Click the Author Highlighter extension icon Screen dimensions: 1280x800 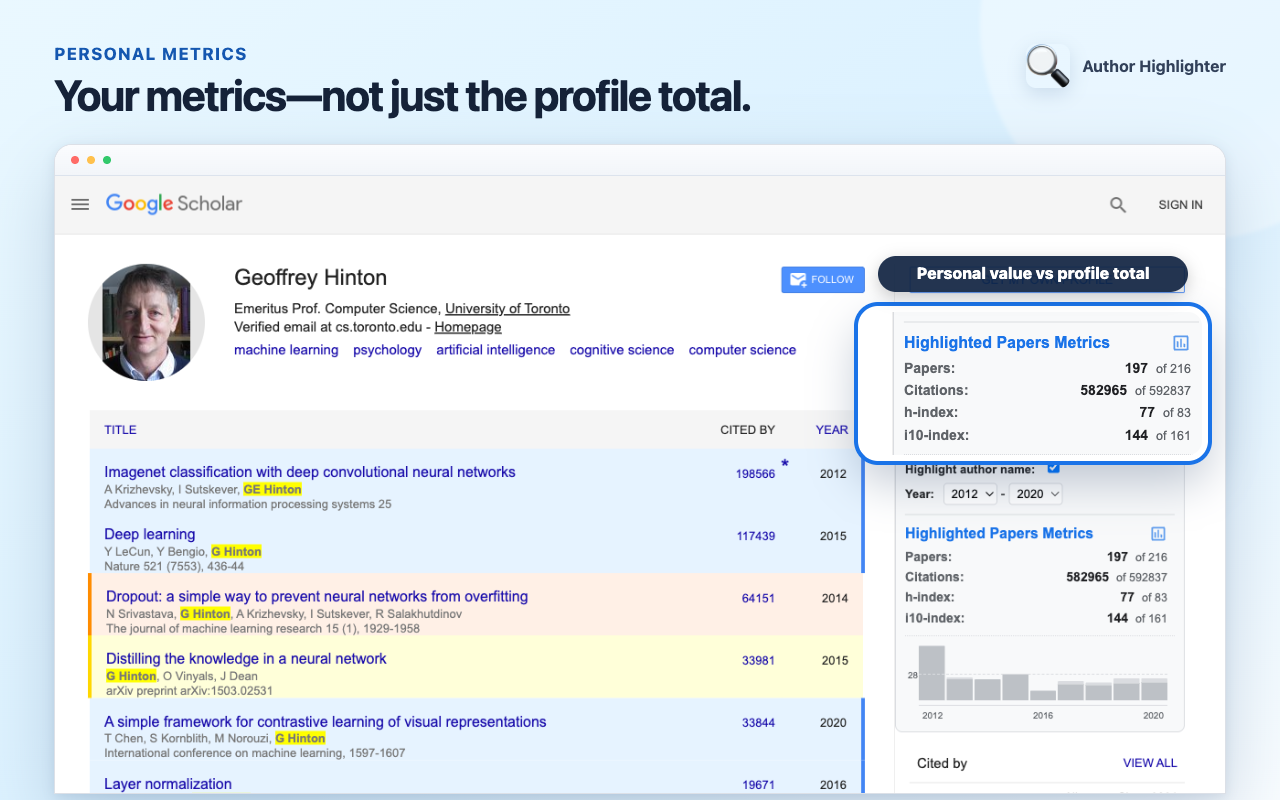(x=1048, y=66)
